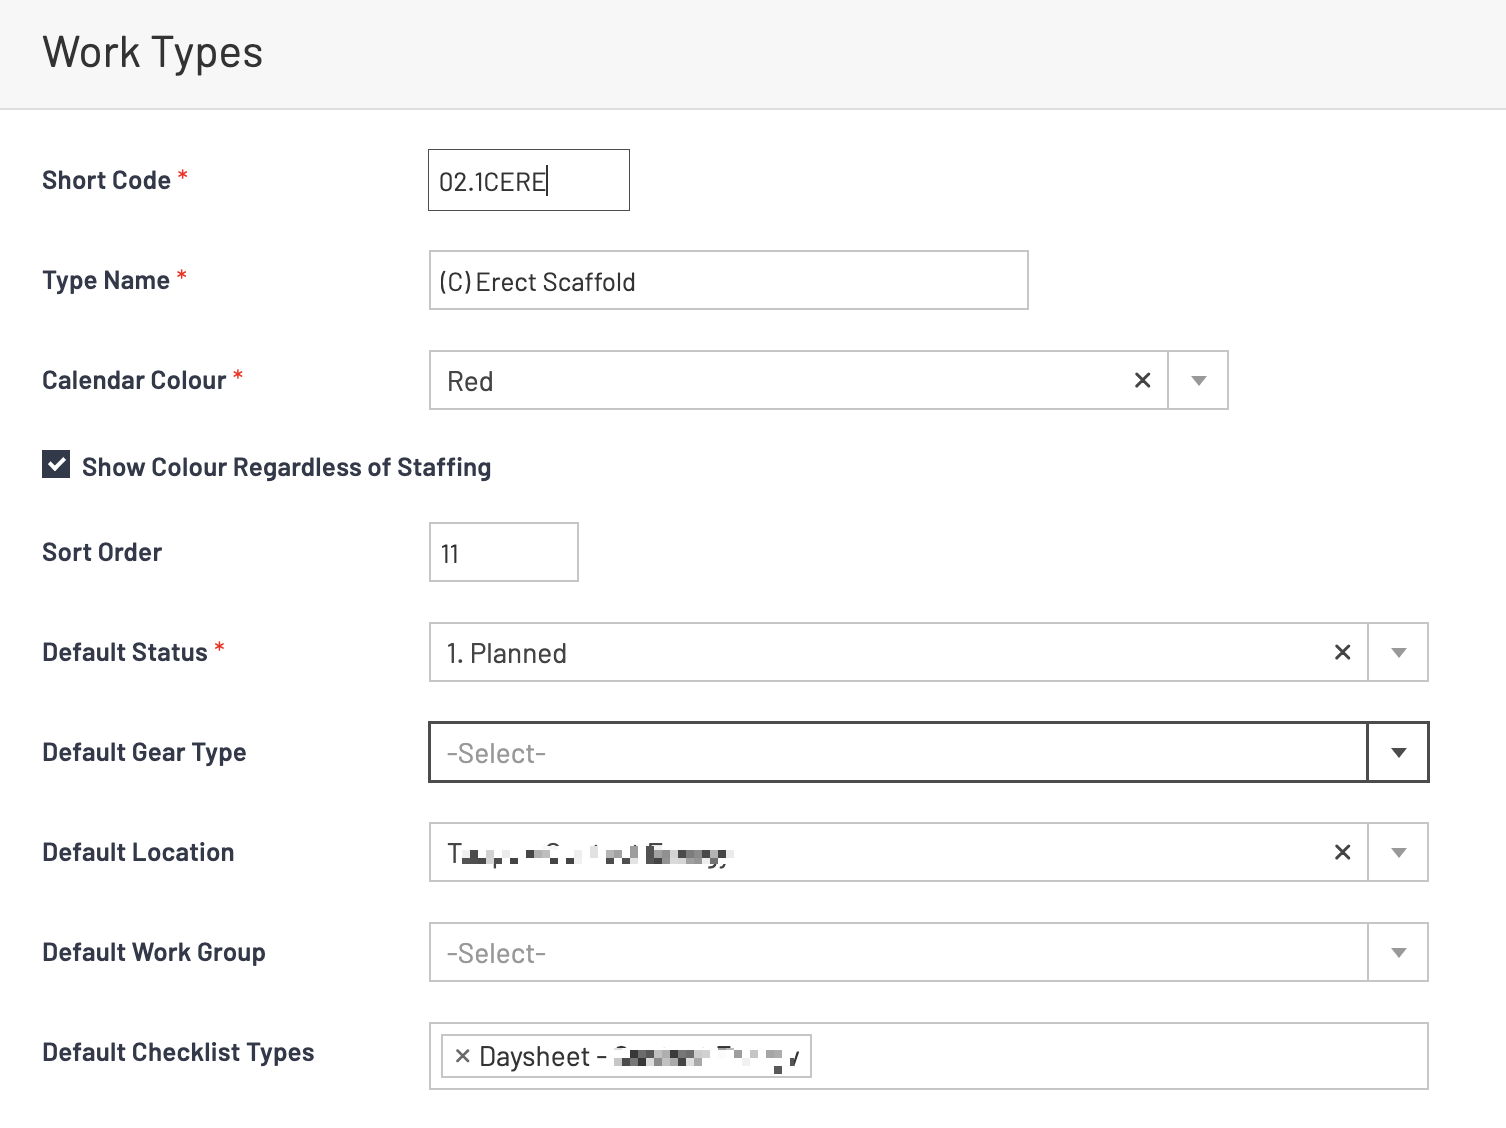This screenshot has width=1506, height=1128.
Task: Click the Red value in Calendar Colour
Action: click(x=471, y=382)
